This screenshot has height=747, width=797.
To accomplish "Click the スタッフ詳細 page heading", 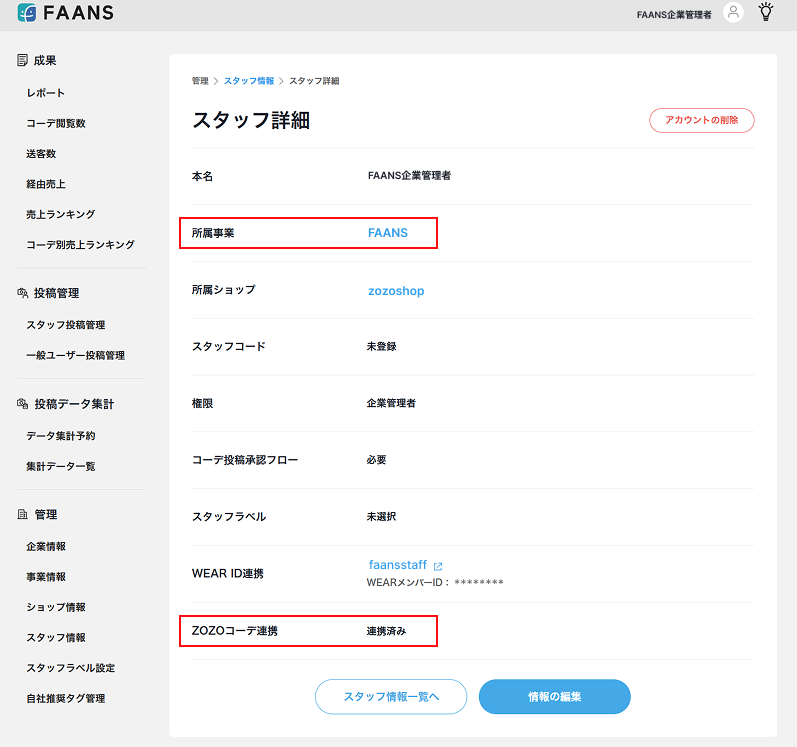I will pyautogui.click(x=251, y=120).
